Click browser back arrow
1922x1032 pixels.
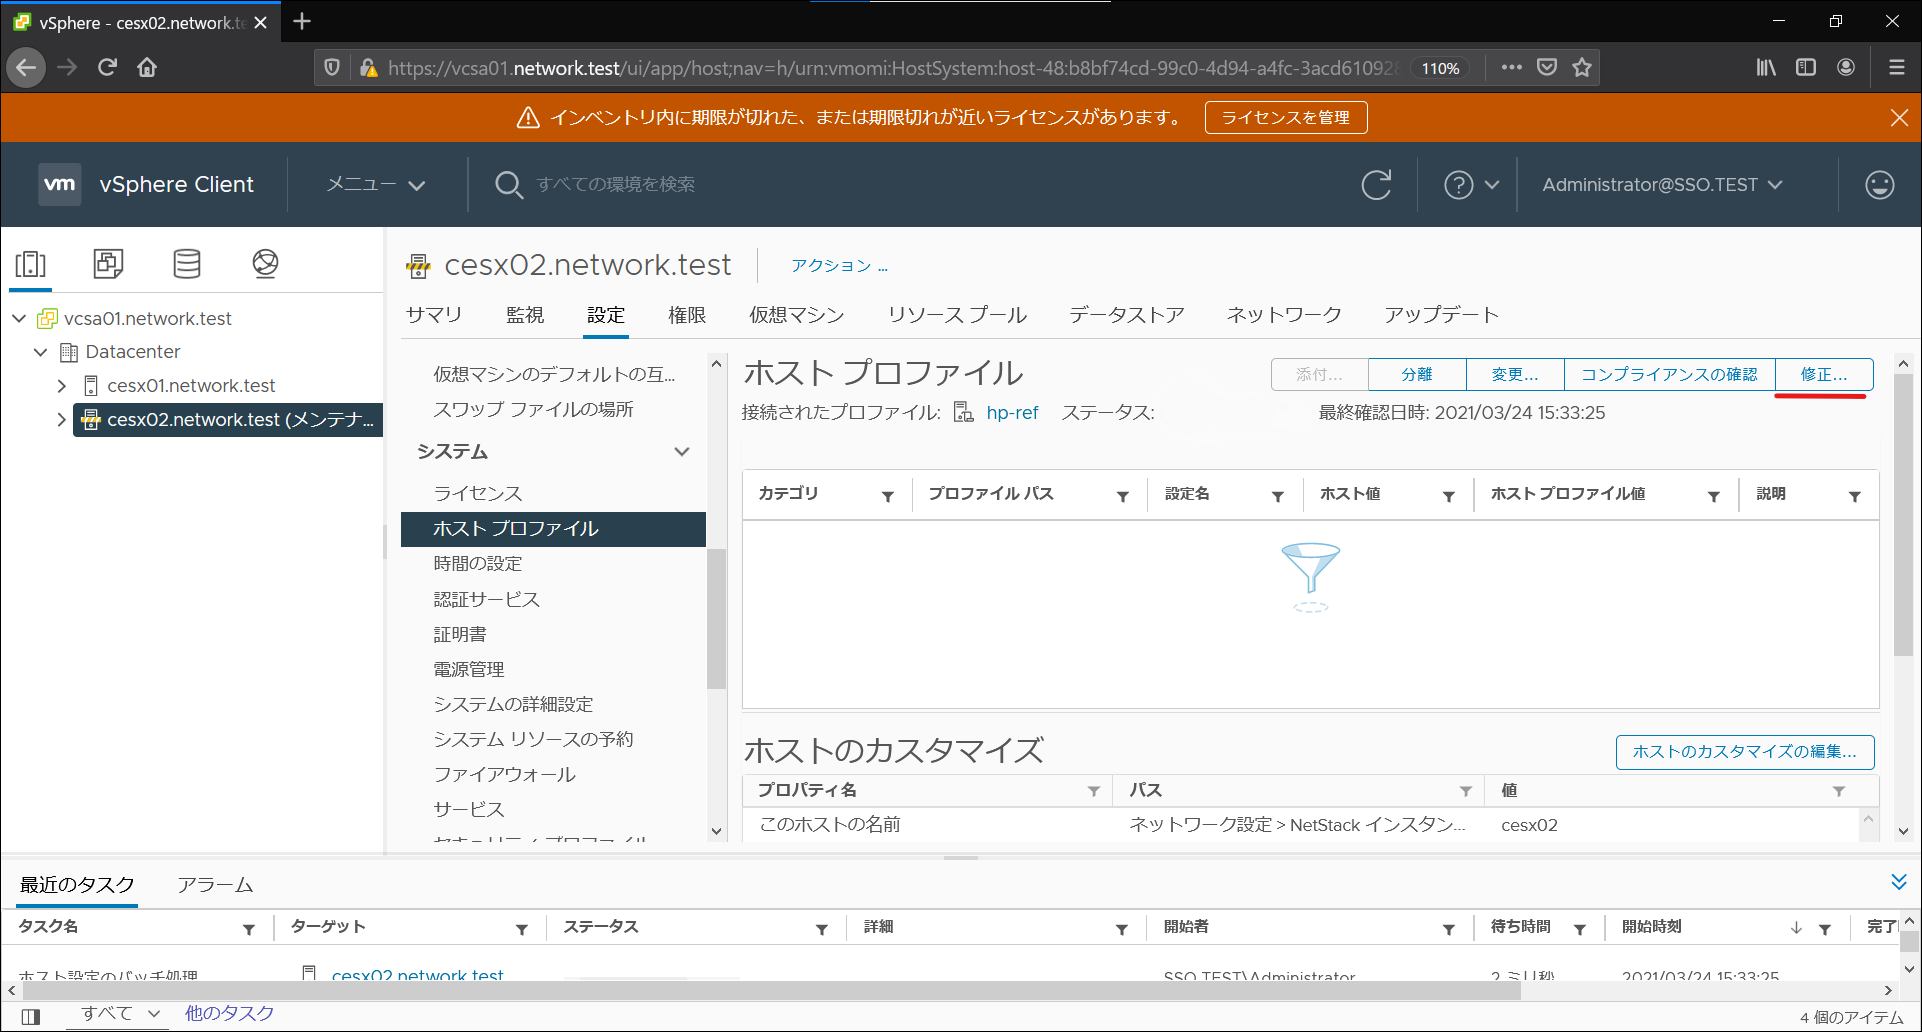click(x=26, y=67)
